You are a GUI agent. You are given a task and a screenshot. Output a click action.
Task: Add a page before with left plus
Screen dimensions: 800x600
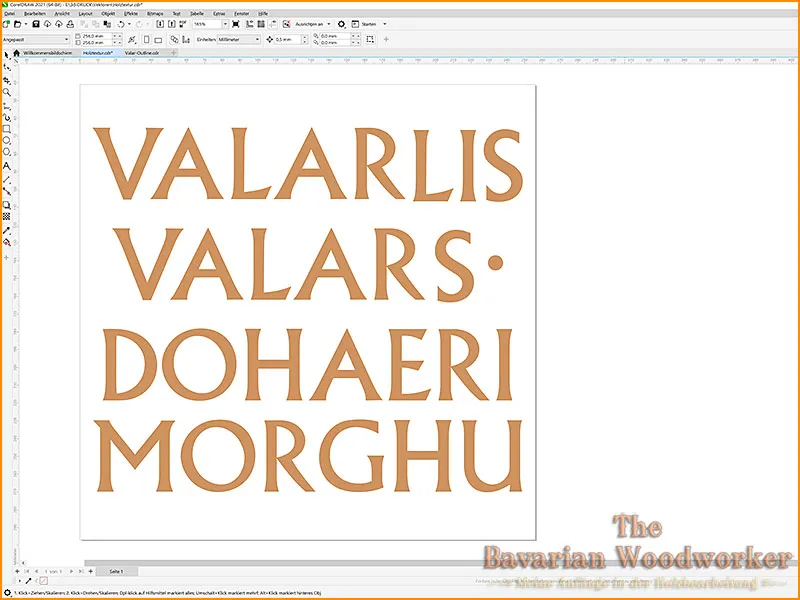[x=17, y=571]
